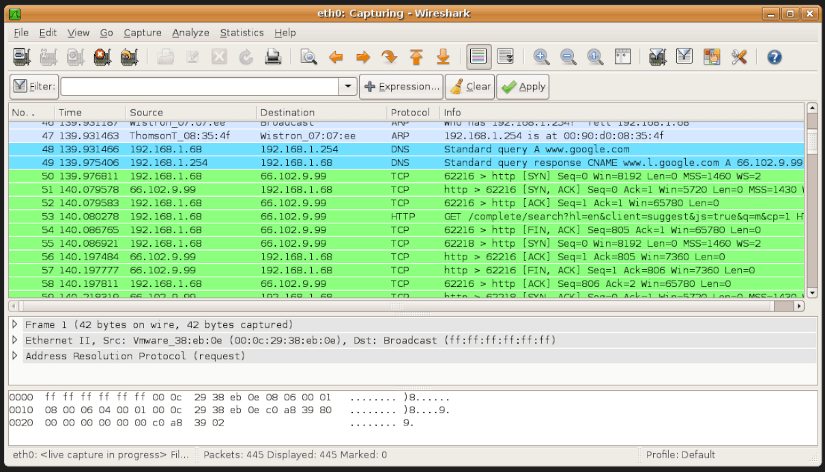
Task: Toggle auto scroll during live capture
Action: click(x=506, y=57)
